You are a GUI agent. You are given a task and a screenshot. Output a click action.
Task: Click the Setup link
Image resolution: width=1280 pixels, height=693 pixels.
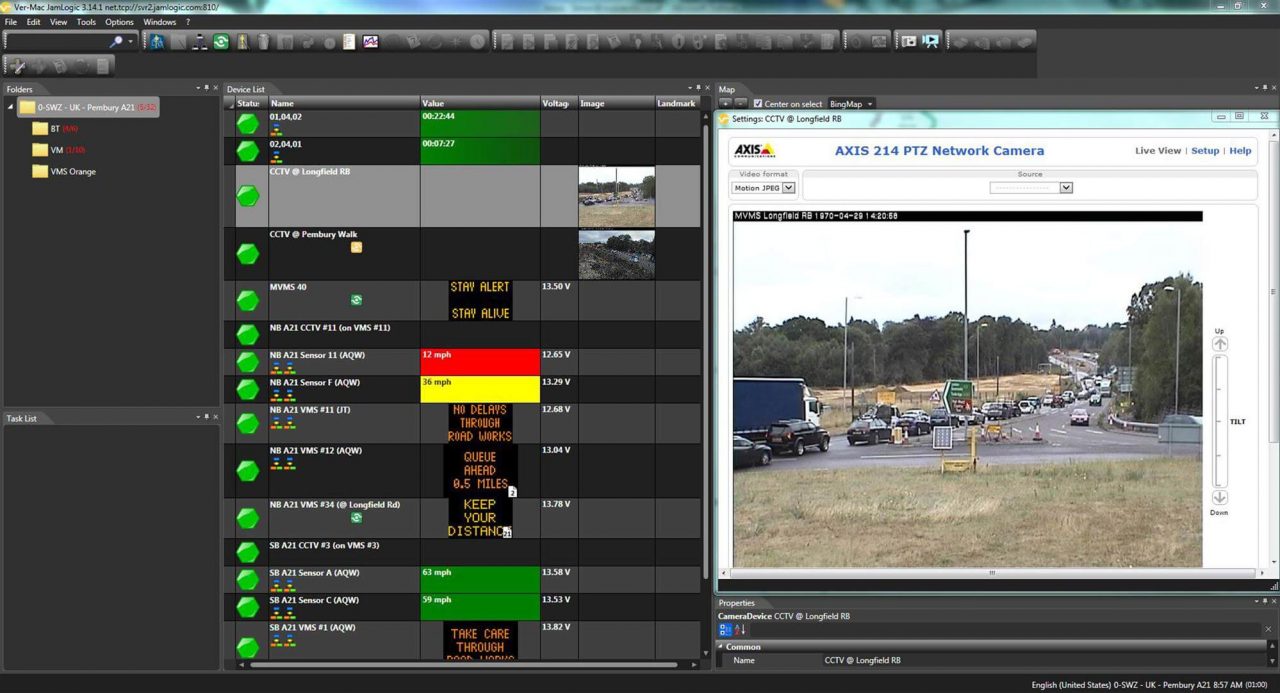1205,151
